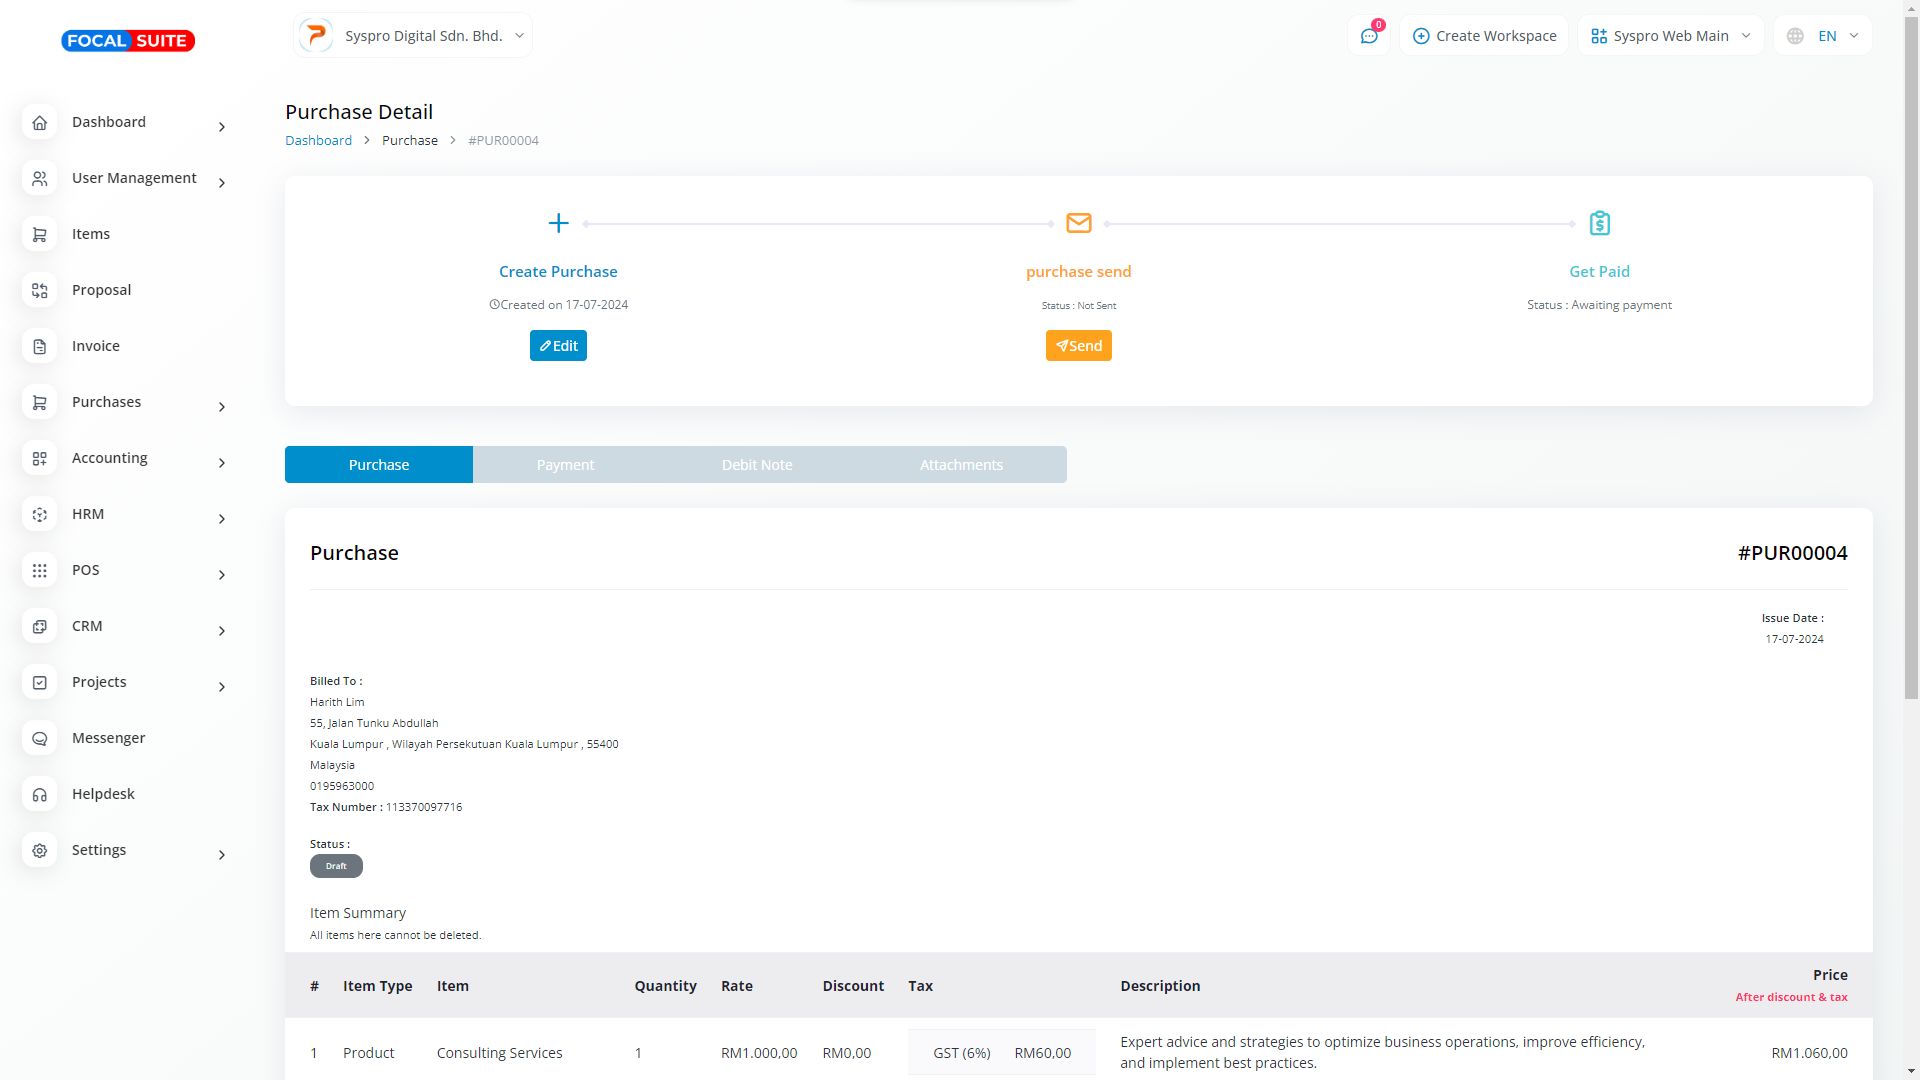
Task: Click the Dashboard breadcrumb link
Action: [x=318, y=140]
